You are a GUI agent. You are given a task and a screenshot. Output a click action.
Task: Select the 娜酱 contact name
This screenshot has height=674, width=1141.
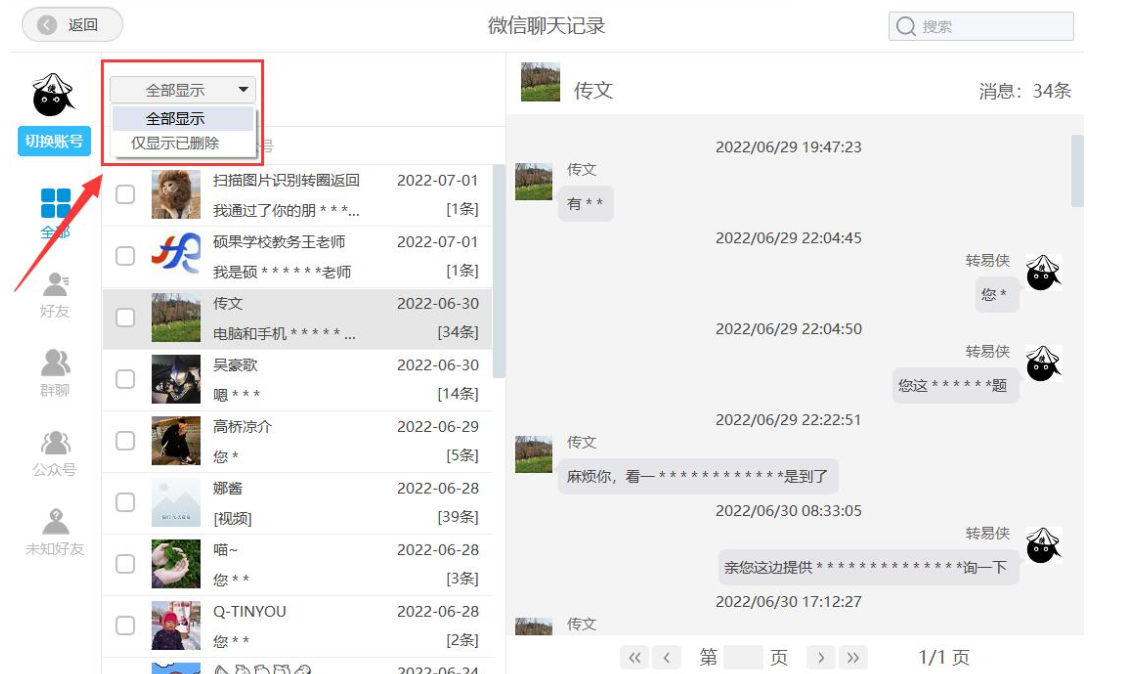pyautogui.click(x=228, y=488)
